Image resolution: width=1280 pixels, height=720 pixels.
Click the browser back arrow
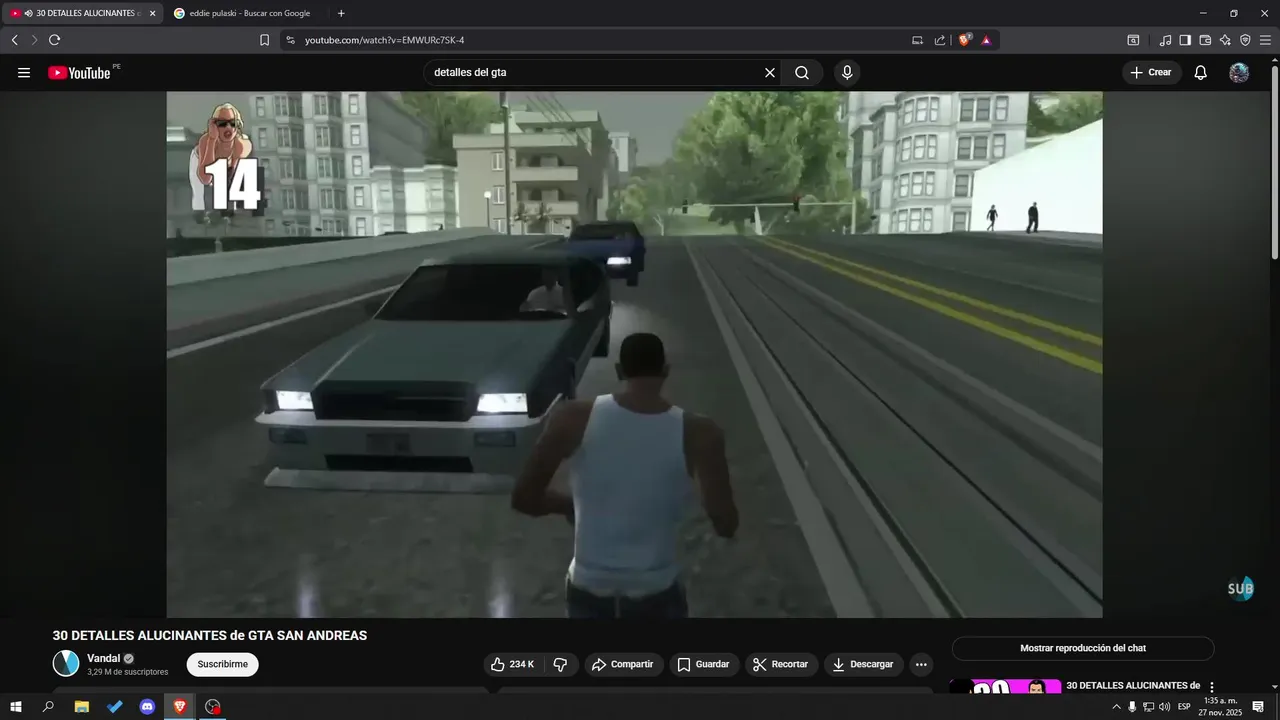pyautogui.click(x=14, y=40)
